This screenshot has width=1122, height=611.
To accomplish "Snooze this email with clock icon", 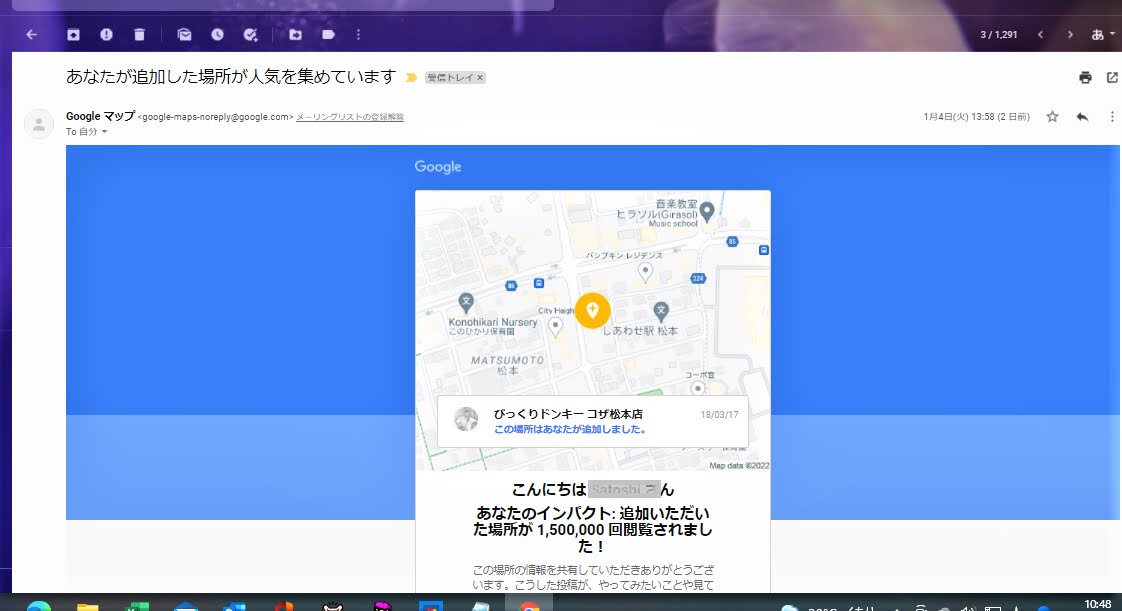I will pos(218,34).
